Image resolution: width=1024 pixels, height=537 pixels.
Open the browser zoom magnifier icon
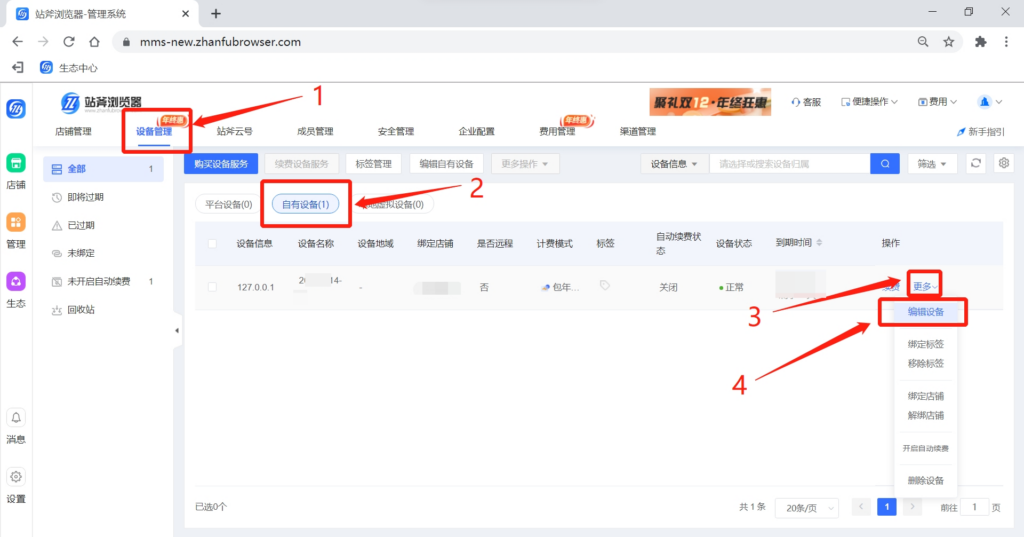click(923, 42)
